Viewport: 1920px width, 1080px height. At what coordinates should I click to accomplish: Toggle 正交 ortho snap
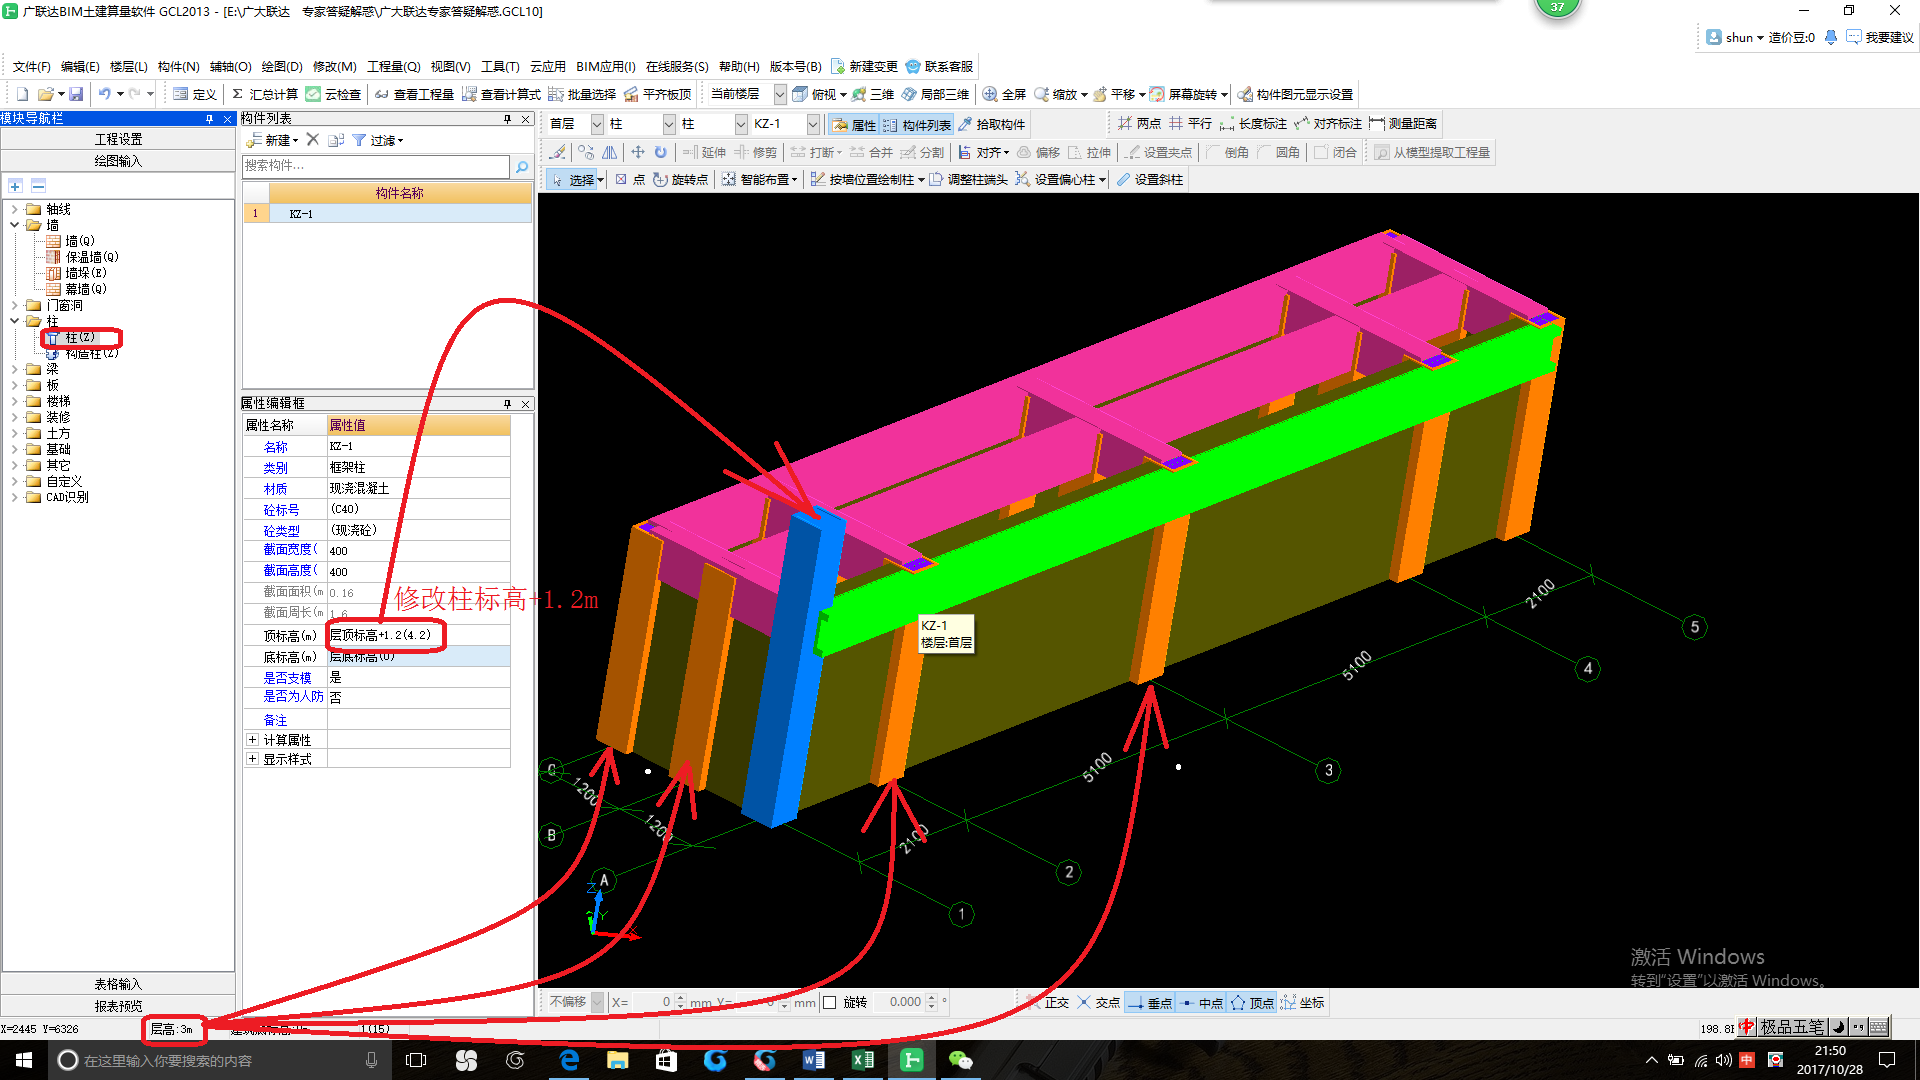pos(1047,1002)
